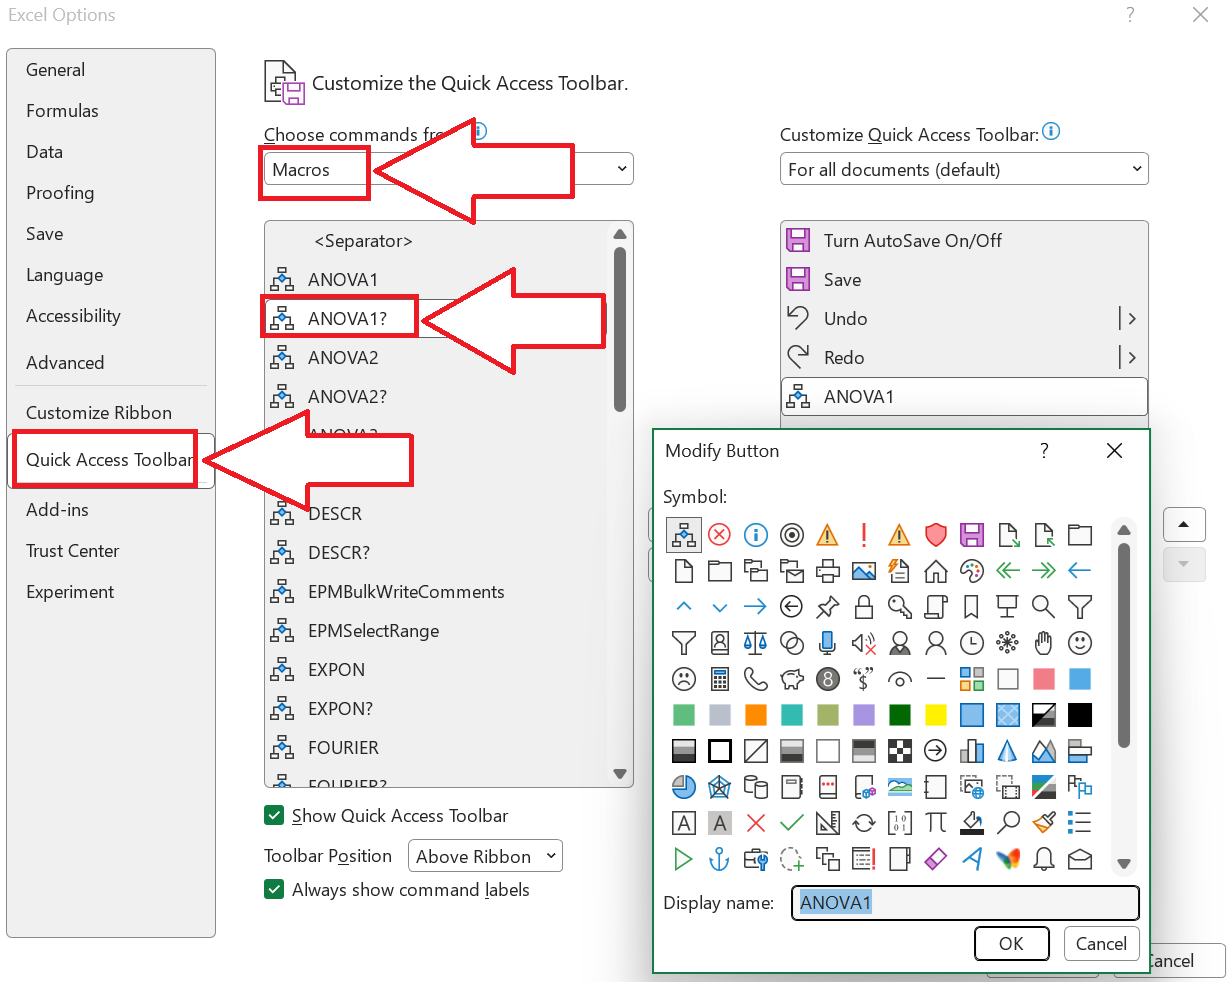
Task: Click the Move Up arrow button
Action: click(x=1184, y=525)
